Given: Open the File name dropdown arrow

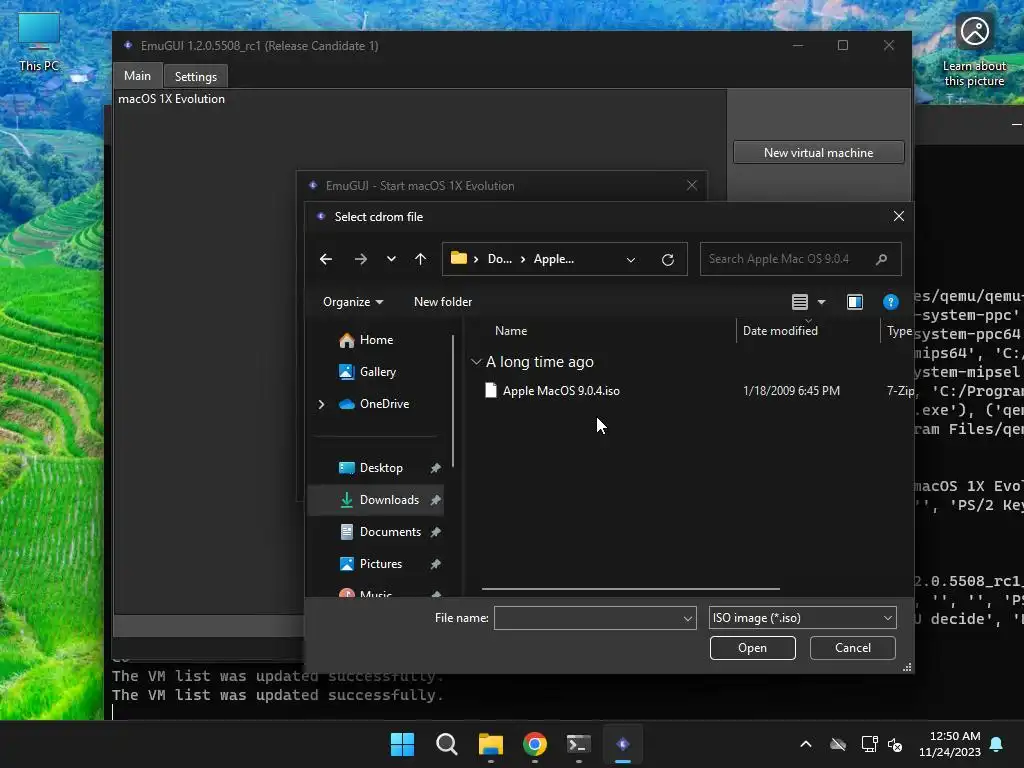Looking at the screenshot, I should 688,618.
